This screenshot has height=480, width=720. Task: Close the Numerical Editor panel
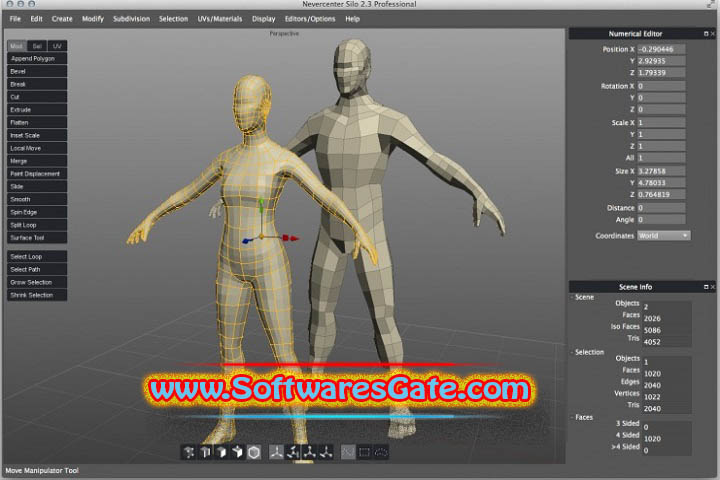713,34
